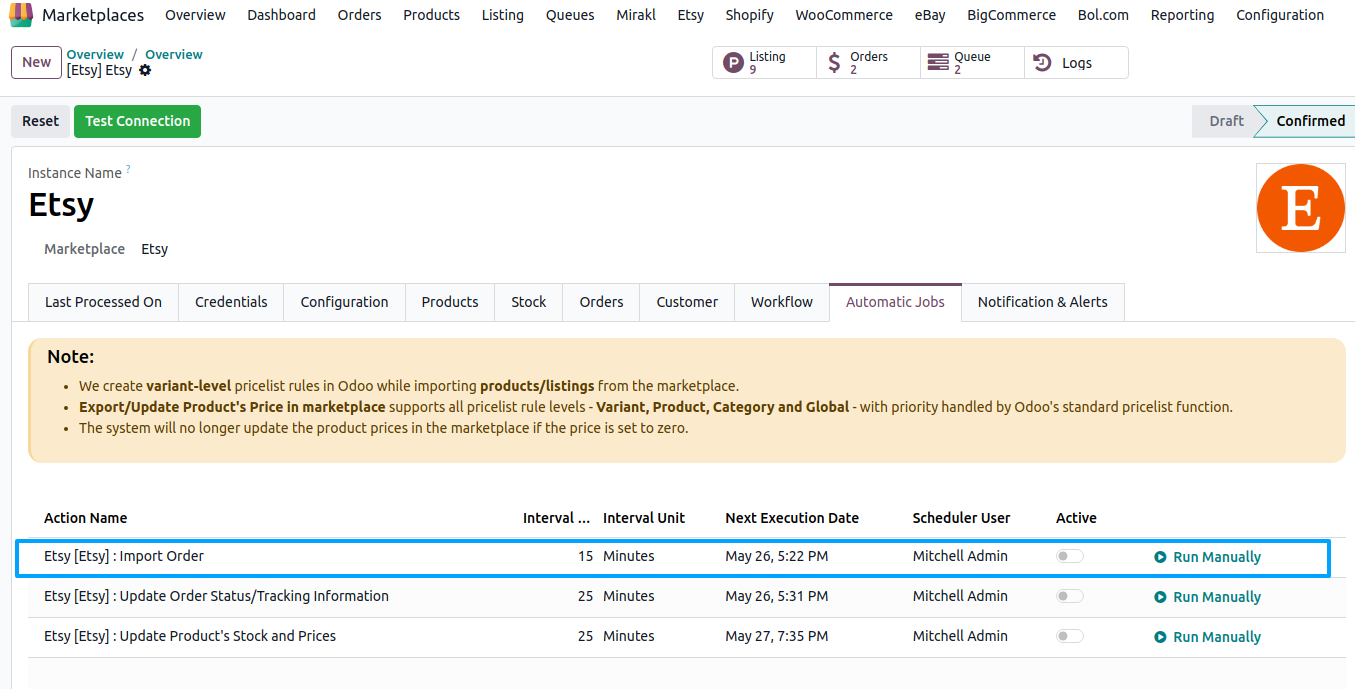This screenshot has height=689, width=1355.
Task: Open the Overview menu
Action: pos(195,15)
